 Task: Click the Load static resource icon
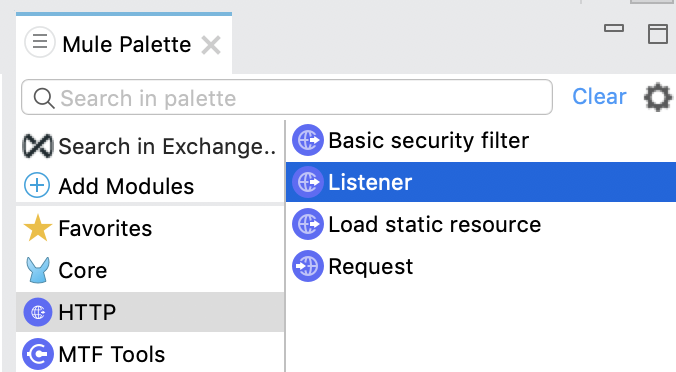pos(308,224)
